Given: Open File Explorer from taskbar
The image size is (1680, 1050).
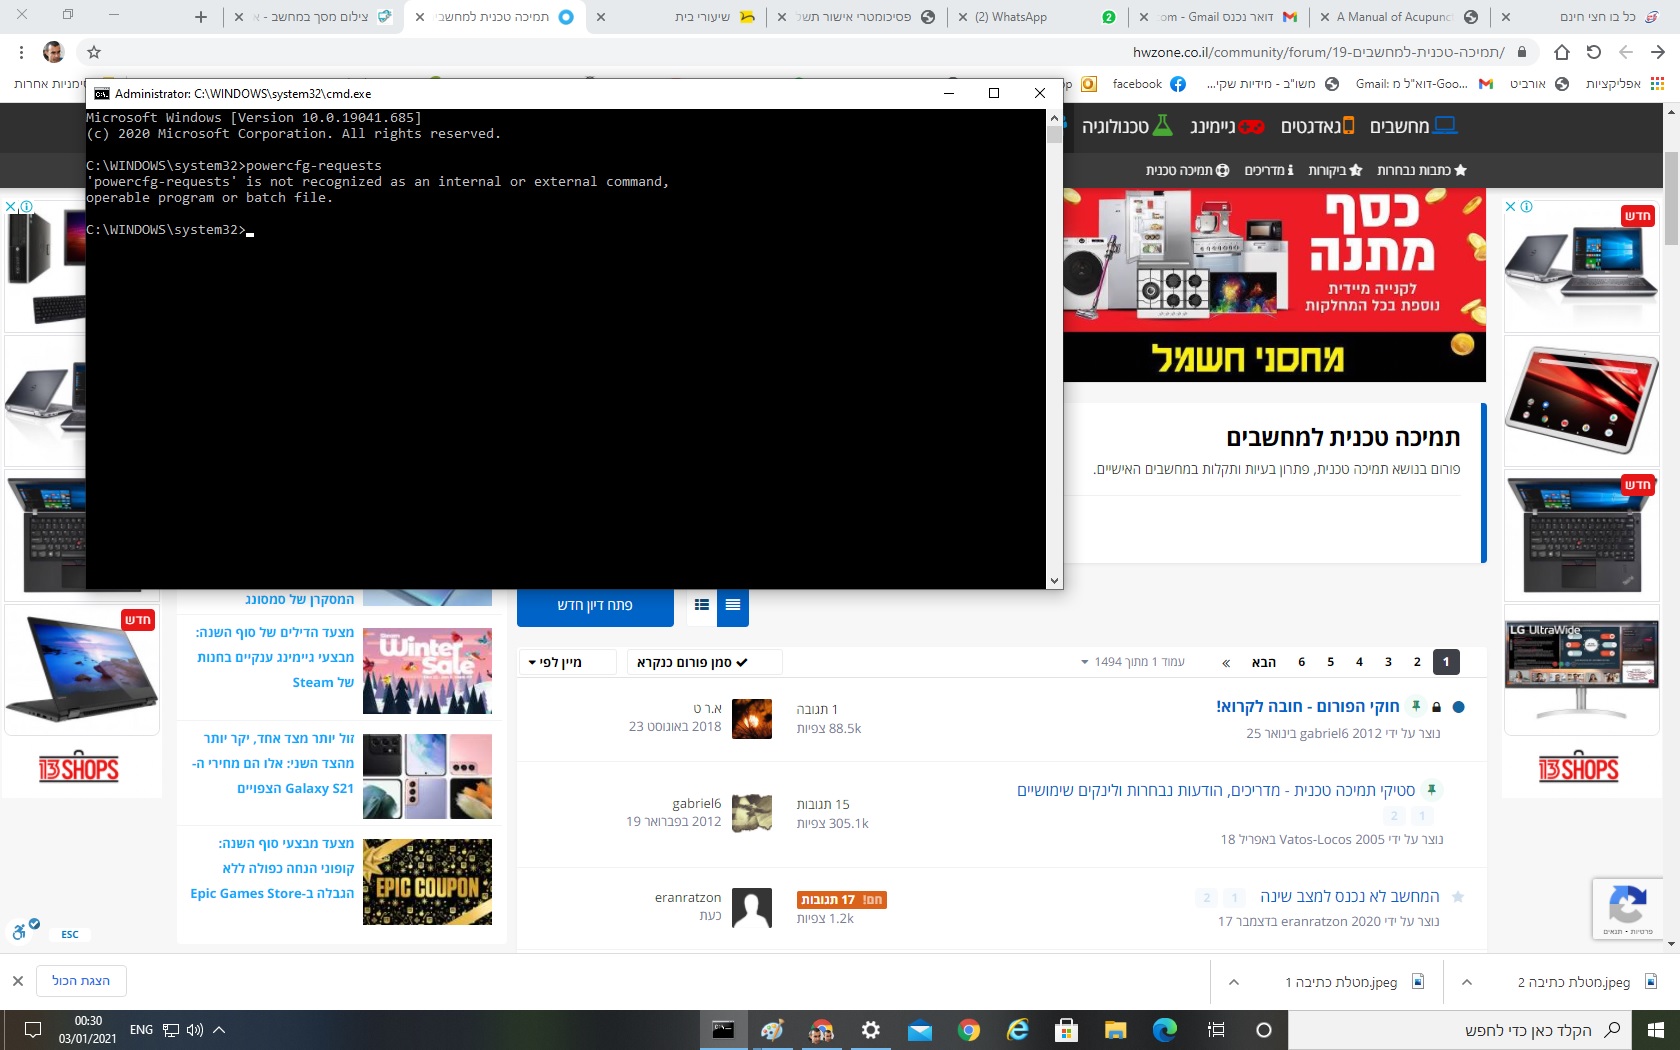Looking at the screenshot, I should (x=1115, y=1030).
